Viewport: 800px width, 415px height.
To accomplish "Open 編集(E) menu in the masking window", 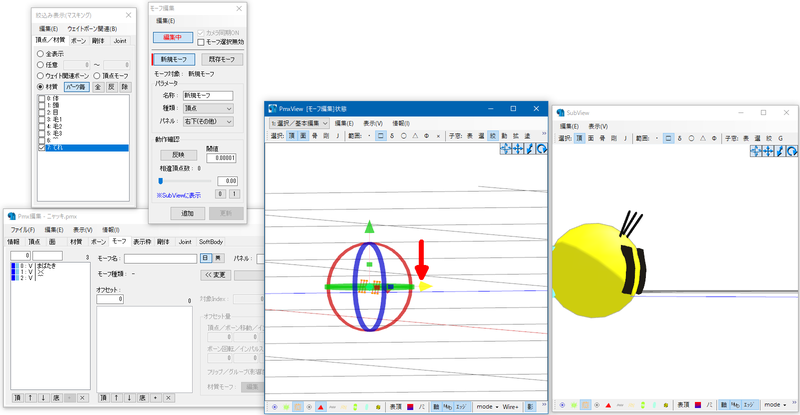I will point(48,29).
